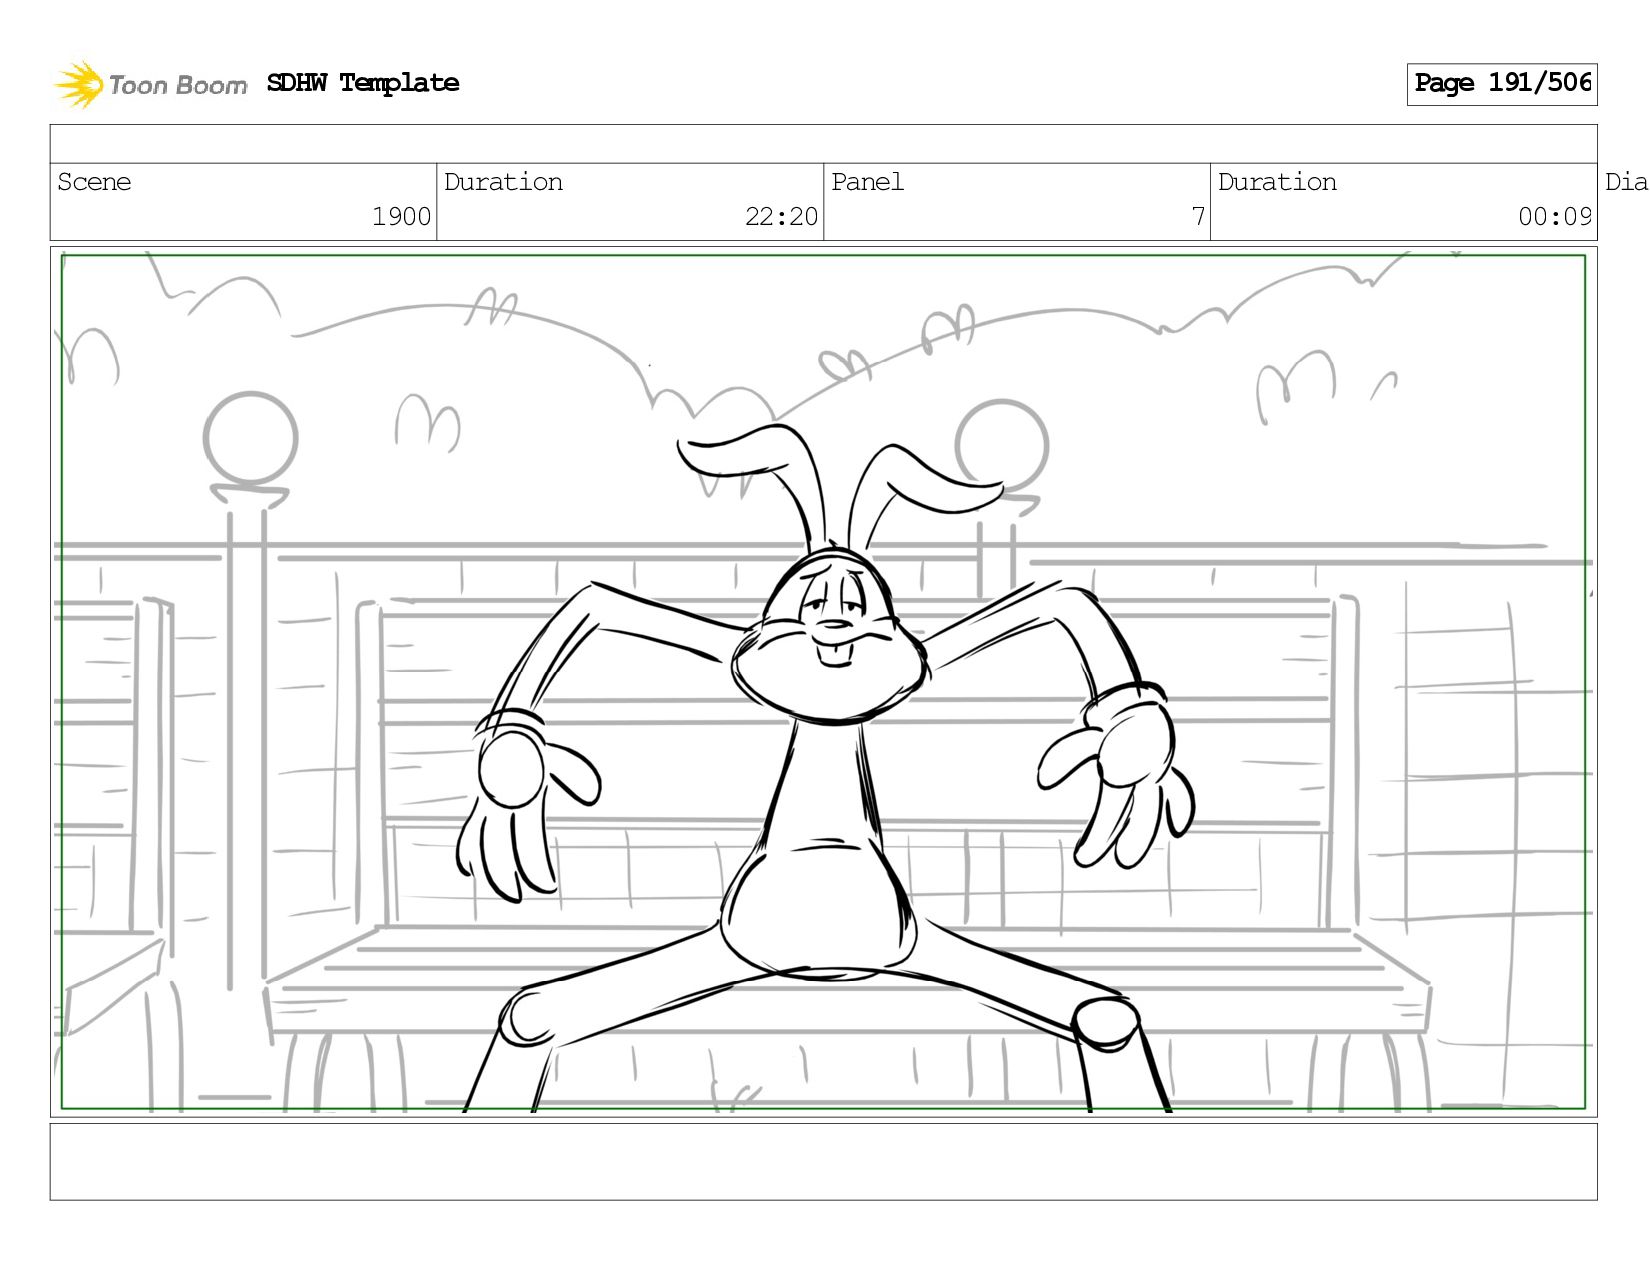The height and width of the screenshot is (1275, 1650).
Task: Select the Panel label
Action: (867, 182)
